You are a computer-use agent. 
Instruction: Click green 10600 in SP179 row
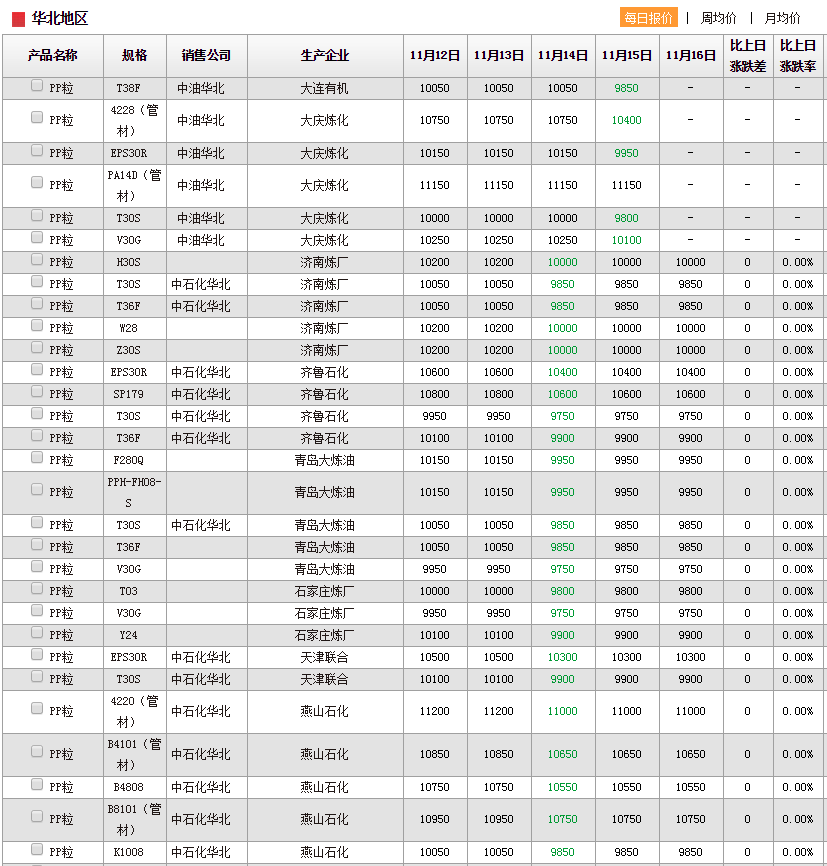tap(562, 394)
